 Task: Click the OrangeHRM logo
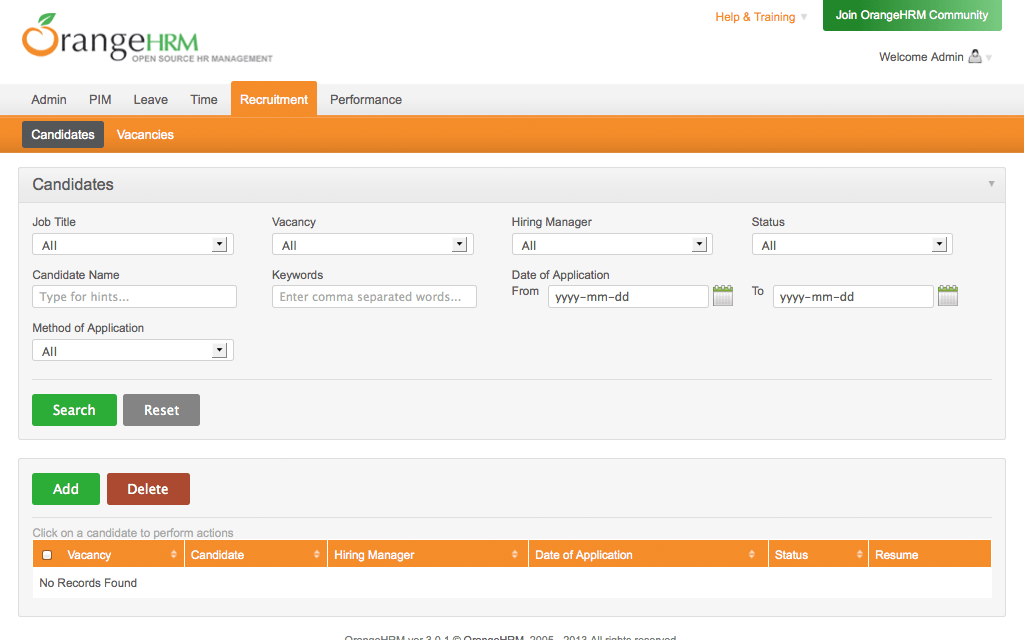point(111,40)
